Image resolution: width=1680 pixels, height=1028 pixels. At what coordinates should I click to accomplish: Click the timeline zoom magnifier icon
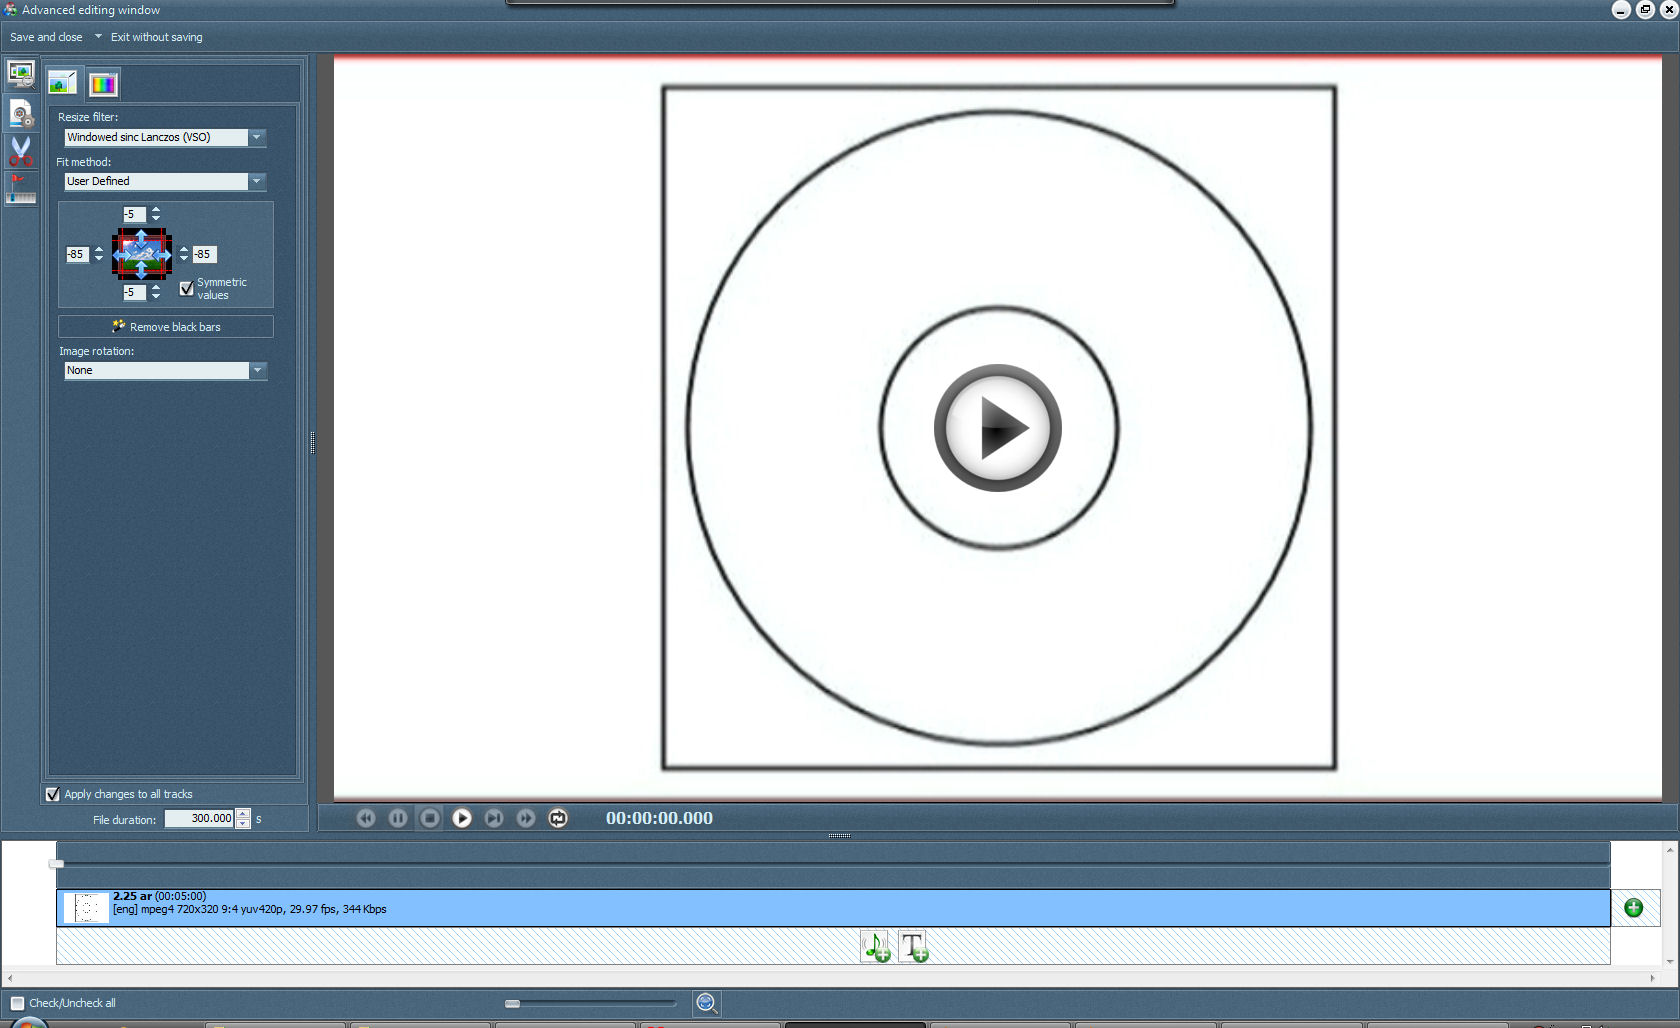[707, 1003]
